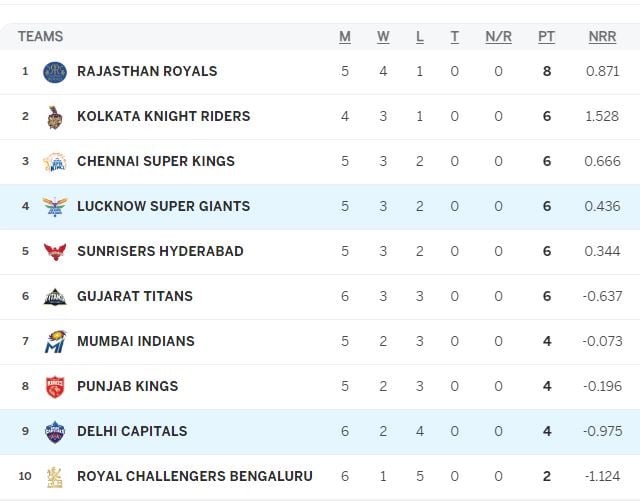Screen dimensions: 640x501
Task: Open the Delhi Capitals logo
Action: tap(55, 432)
